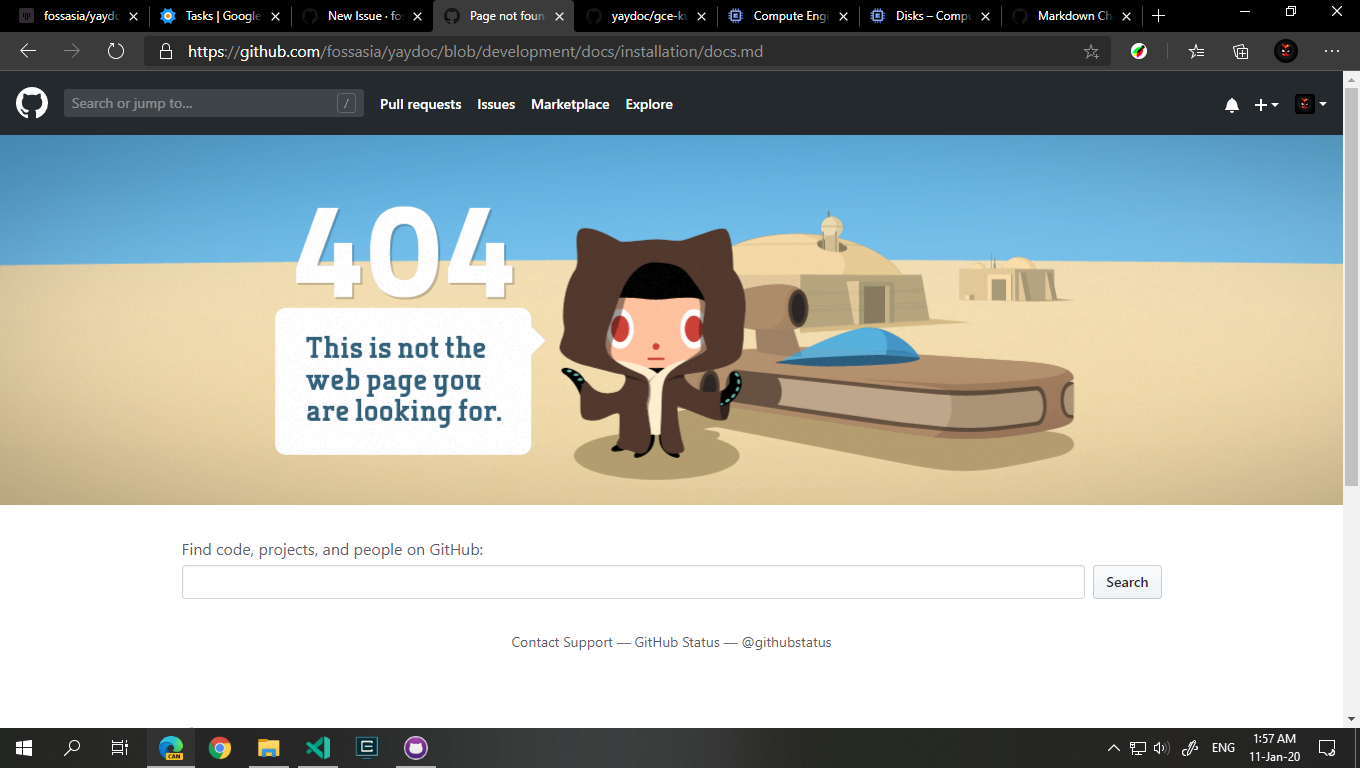Show hidden system tray icons
Screen dimensions: 1360x768
(x=1113, y=748)
